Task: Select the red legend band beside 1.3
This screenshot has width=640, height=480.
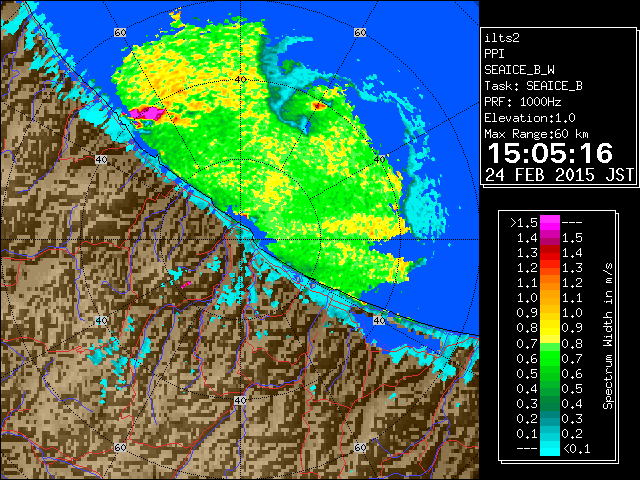Action: coord(549,253)
